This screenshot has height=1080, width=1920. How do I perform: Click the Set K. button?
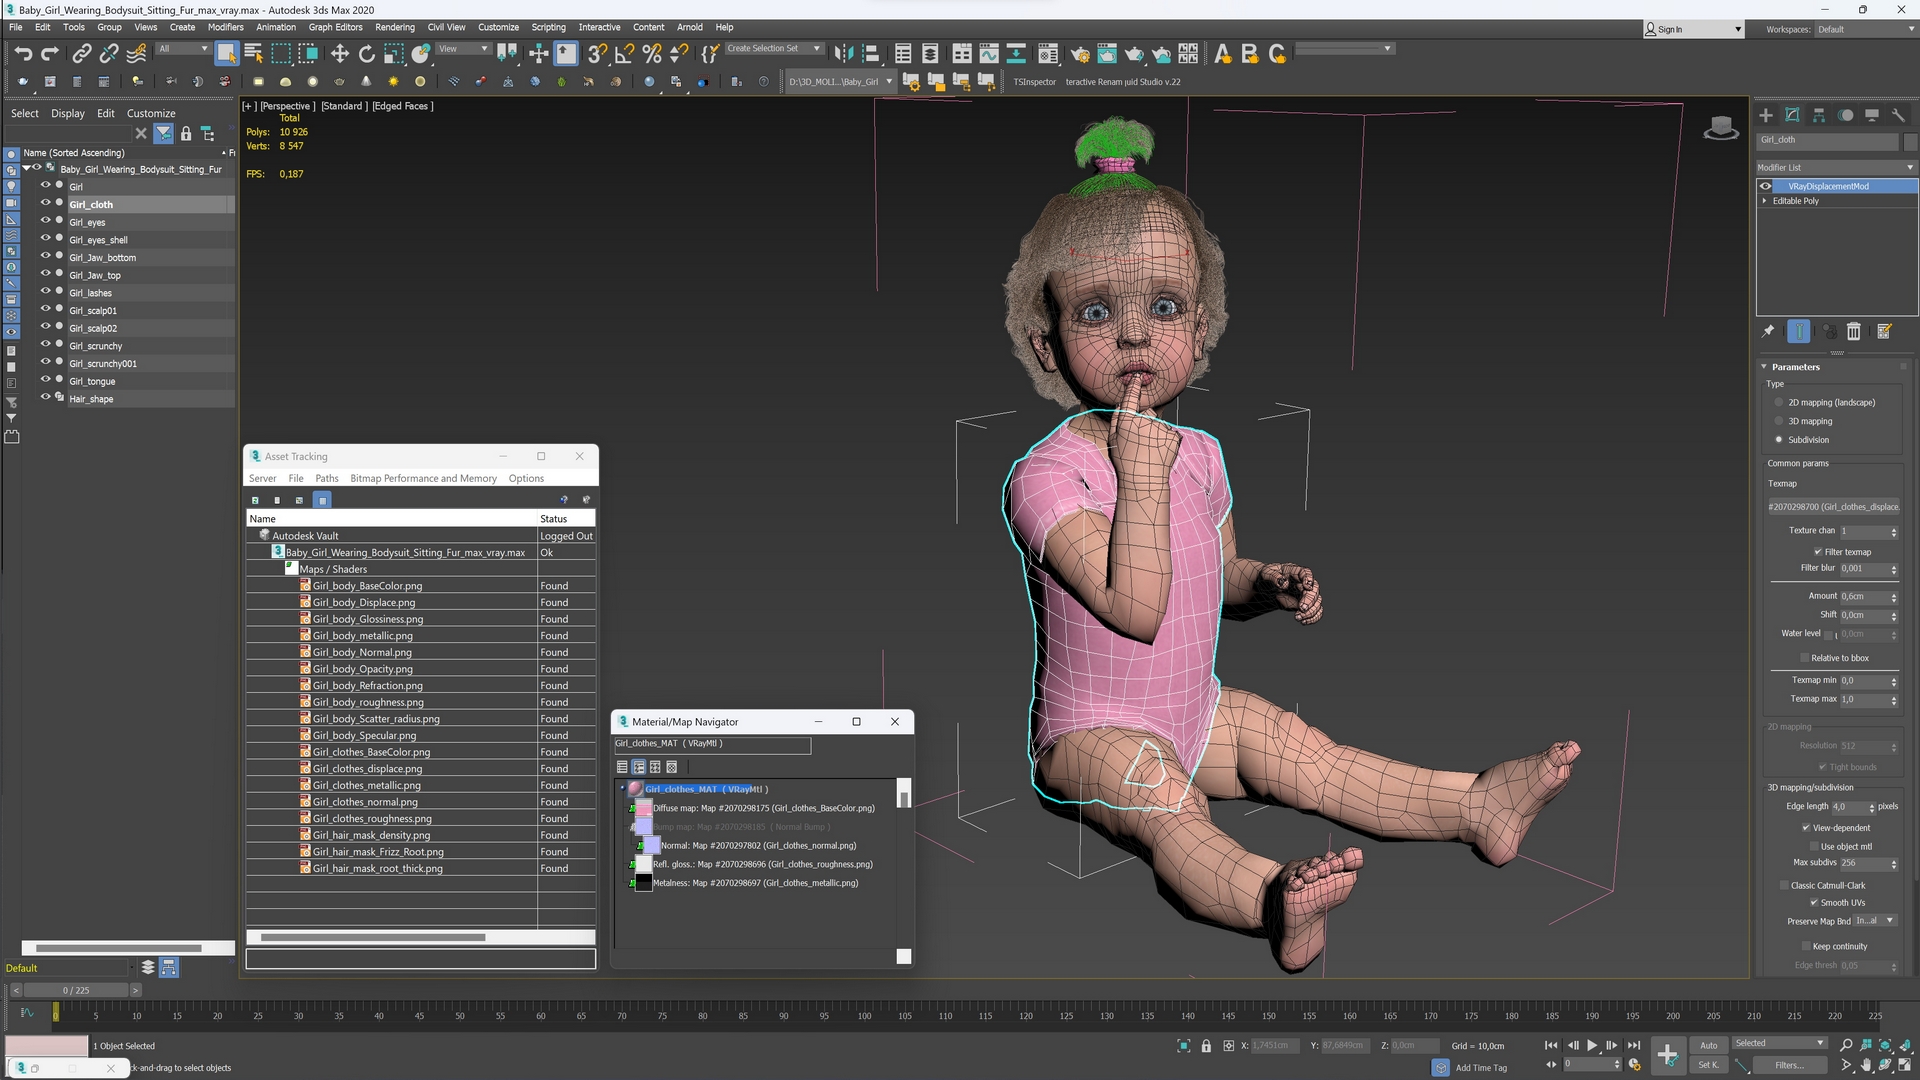[x=1709, y=1066]
